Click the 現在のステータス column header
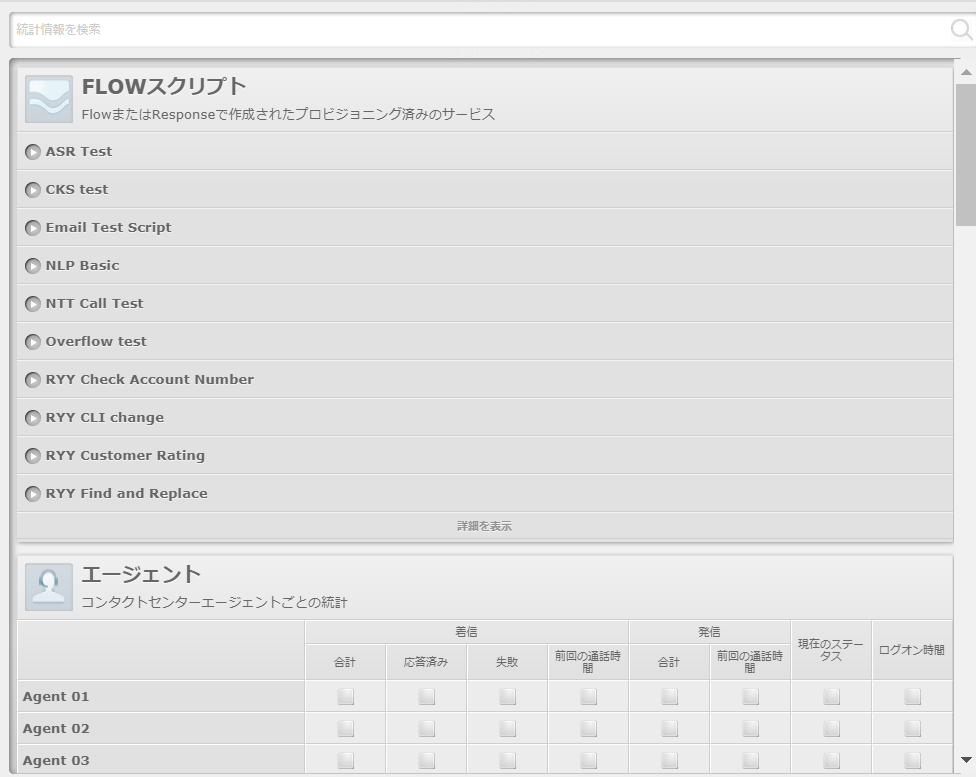The image size is (976, 777). pyautogui.click(x=831, y=650)
